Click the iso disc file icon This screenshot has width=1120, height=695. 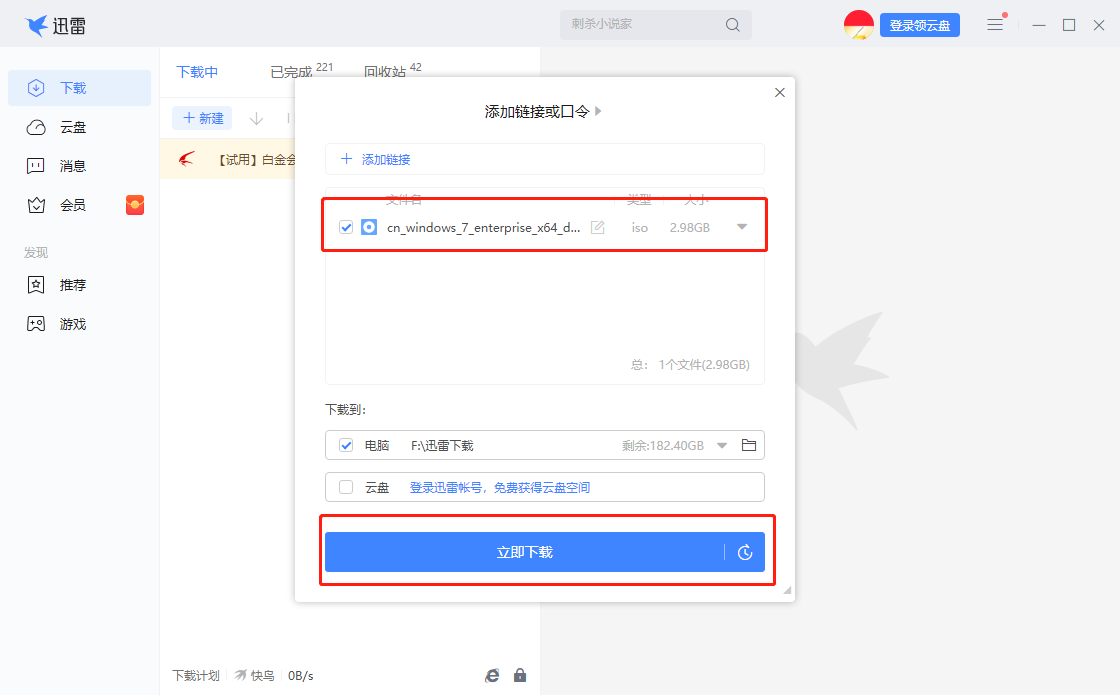click(369, 227)
